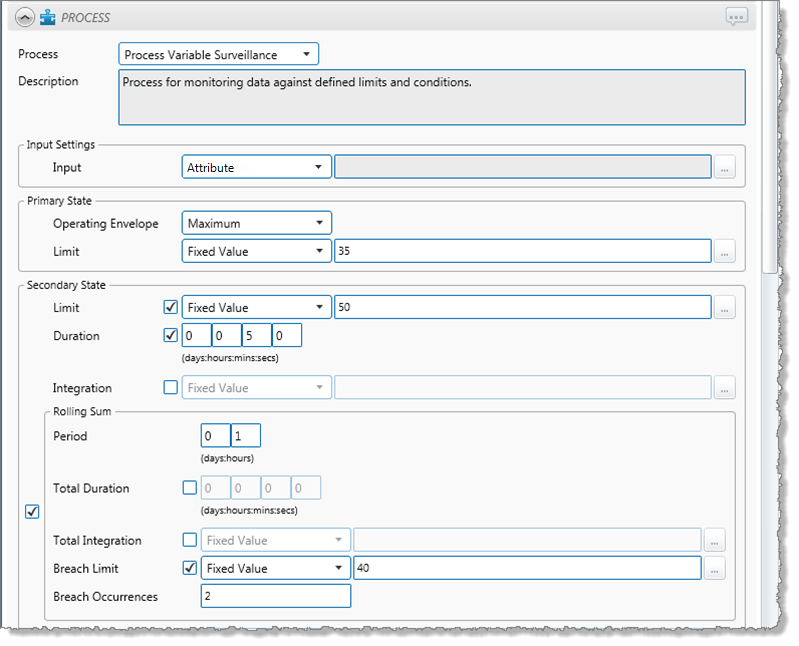Open the Process Variable Surveillance dropdown
This screenshot has height=646, width=799.
click(218, 55)
